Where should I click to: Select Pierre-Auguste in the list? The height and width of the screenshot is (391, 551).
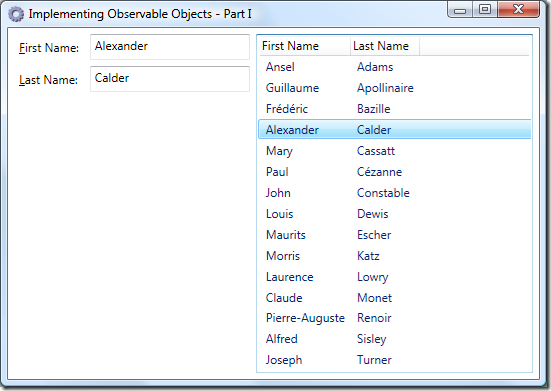(305, 318)
